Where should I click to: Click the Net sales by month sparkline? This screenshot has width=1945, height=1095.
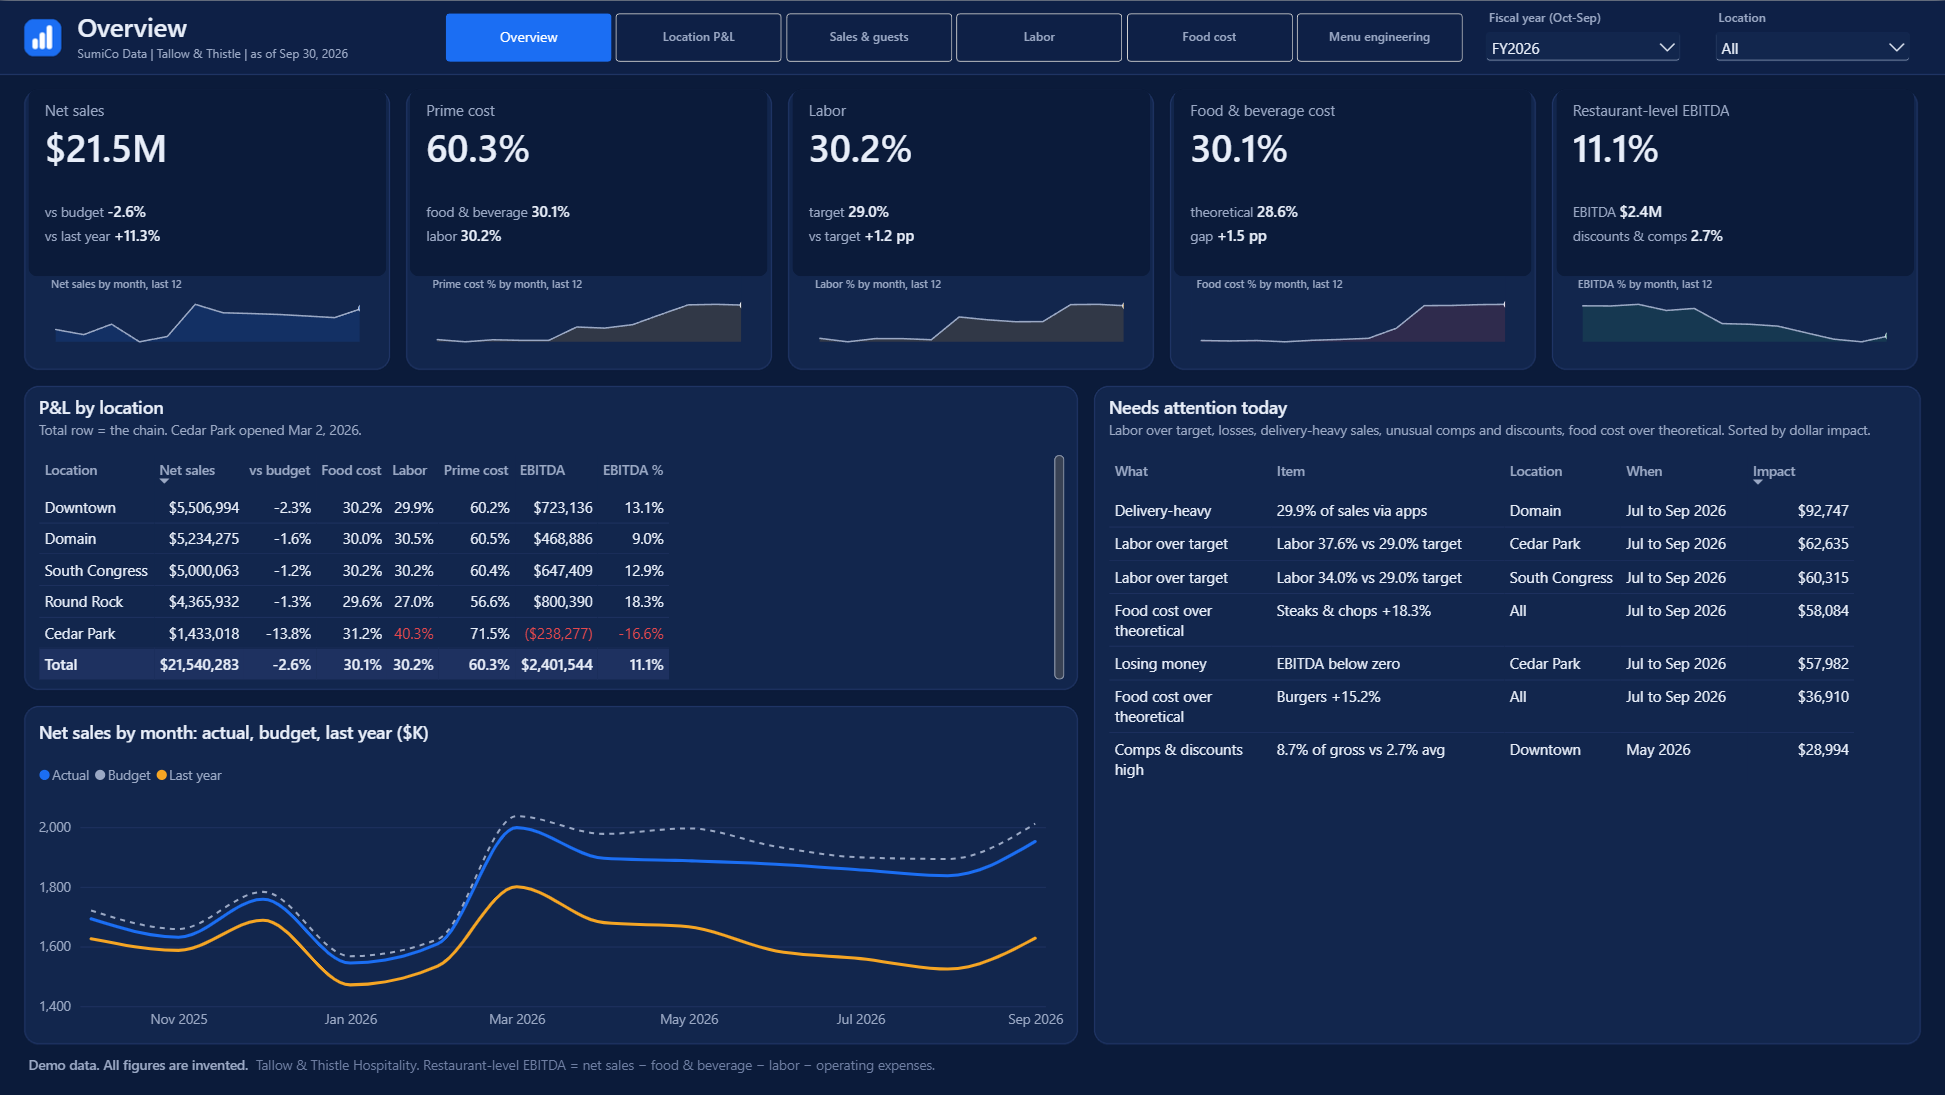coord(207,322)
